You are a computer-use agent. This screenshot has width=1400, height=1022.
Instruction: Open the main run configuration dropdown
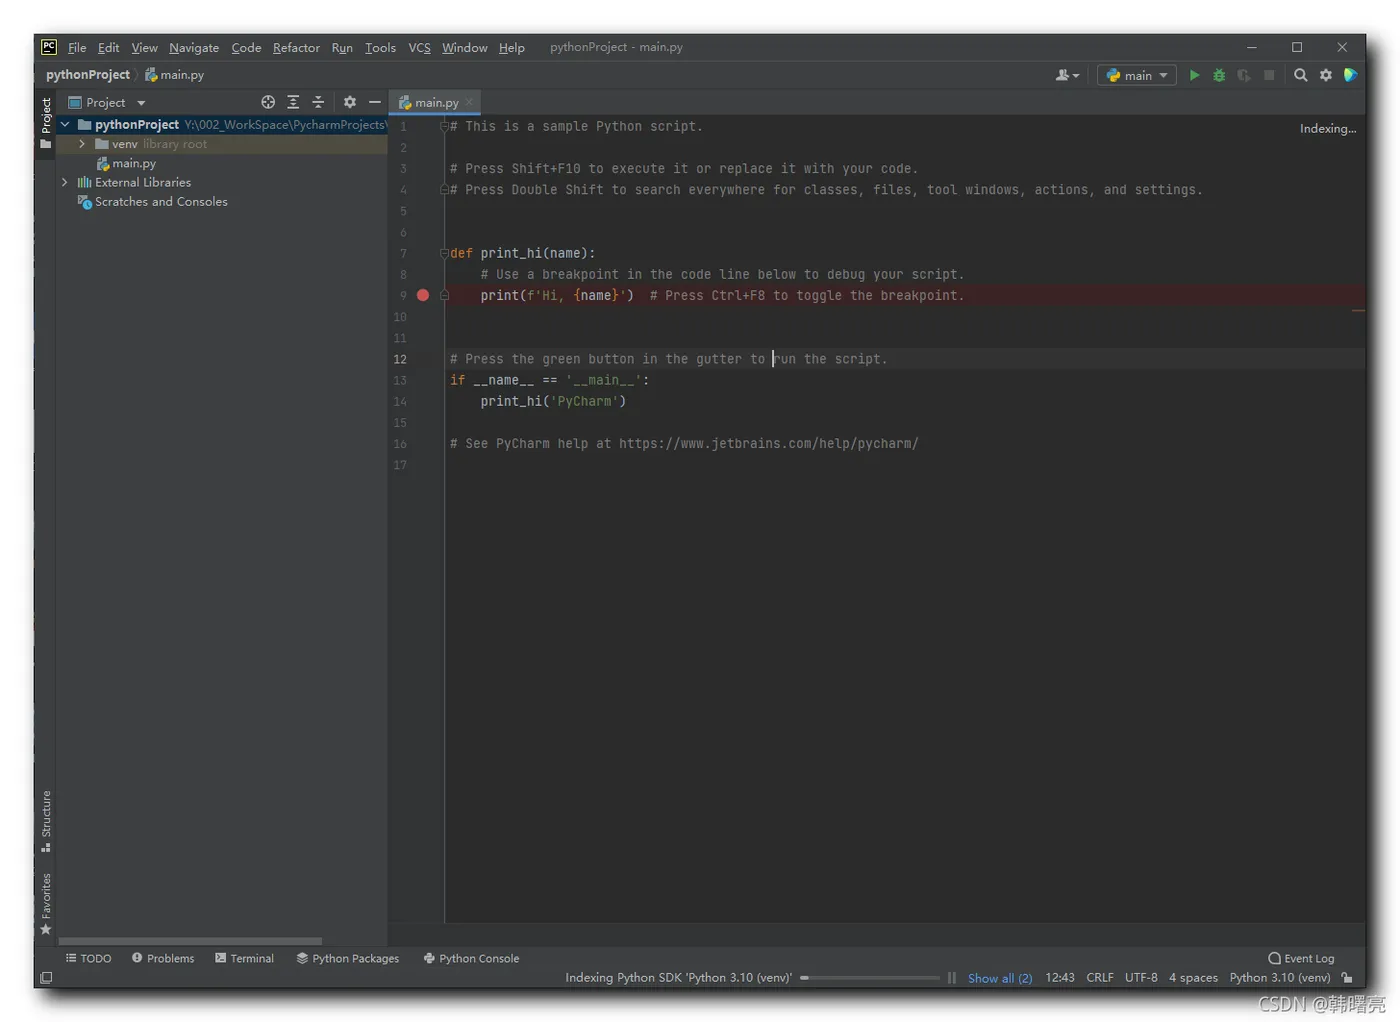(x=1137, y=75)
